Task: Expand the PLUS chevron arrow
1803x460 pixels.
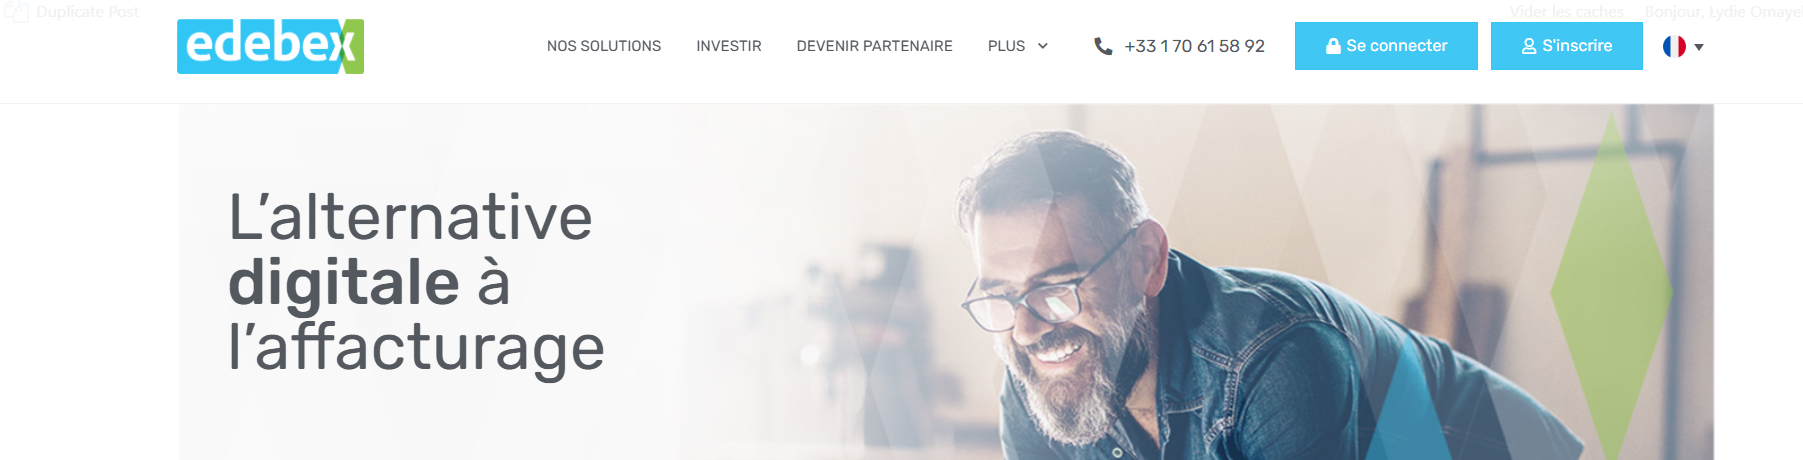Action: coord(1043,46)
